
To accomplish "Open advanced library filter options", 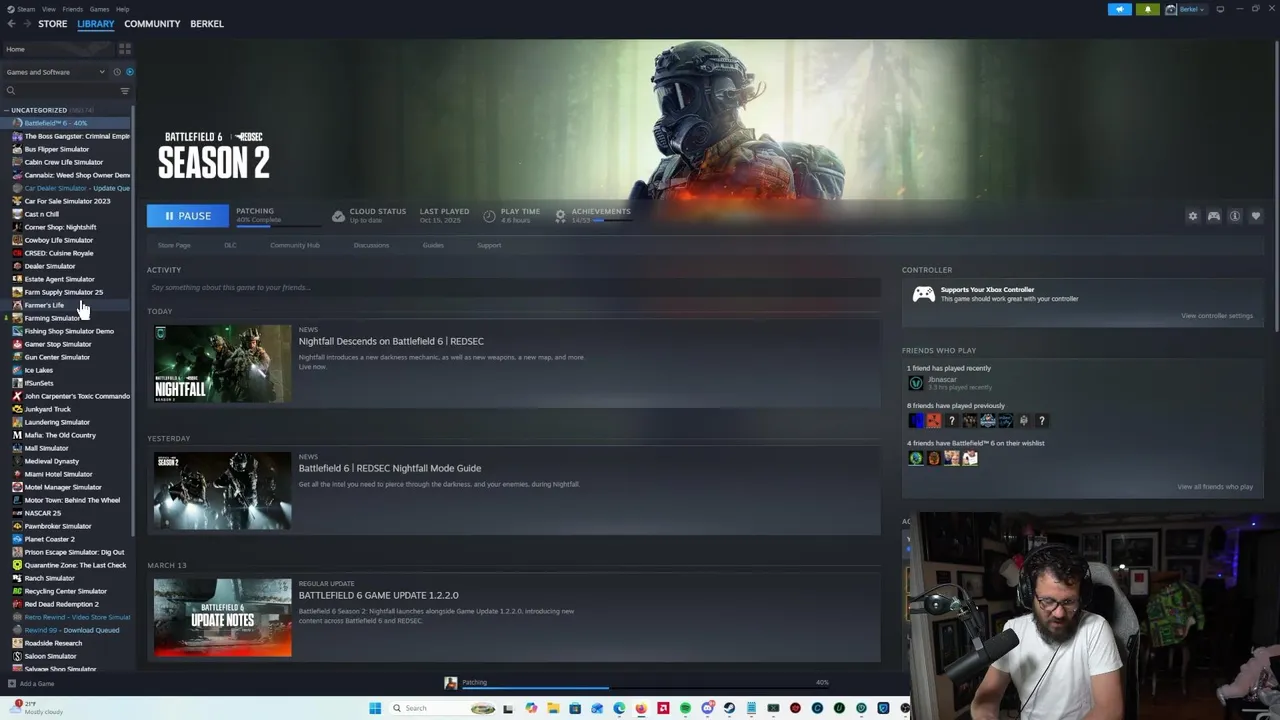I will pos(125,91).
